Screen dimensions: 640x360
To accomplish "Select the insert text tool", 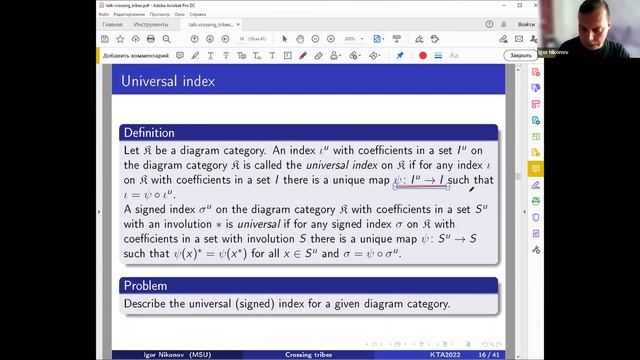I will [x=257, y=56].
